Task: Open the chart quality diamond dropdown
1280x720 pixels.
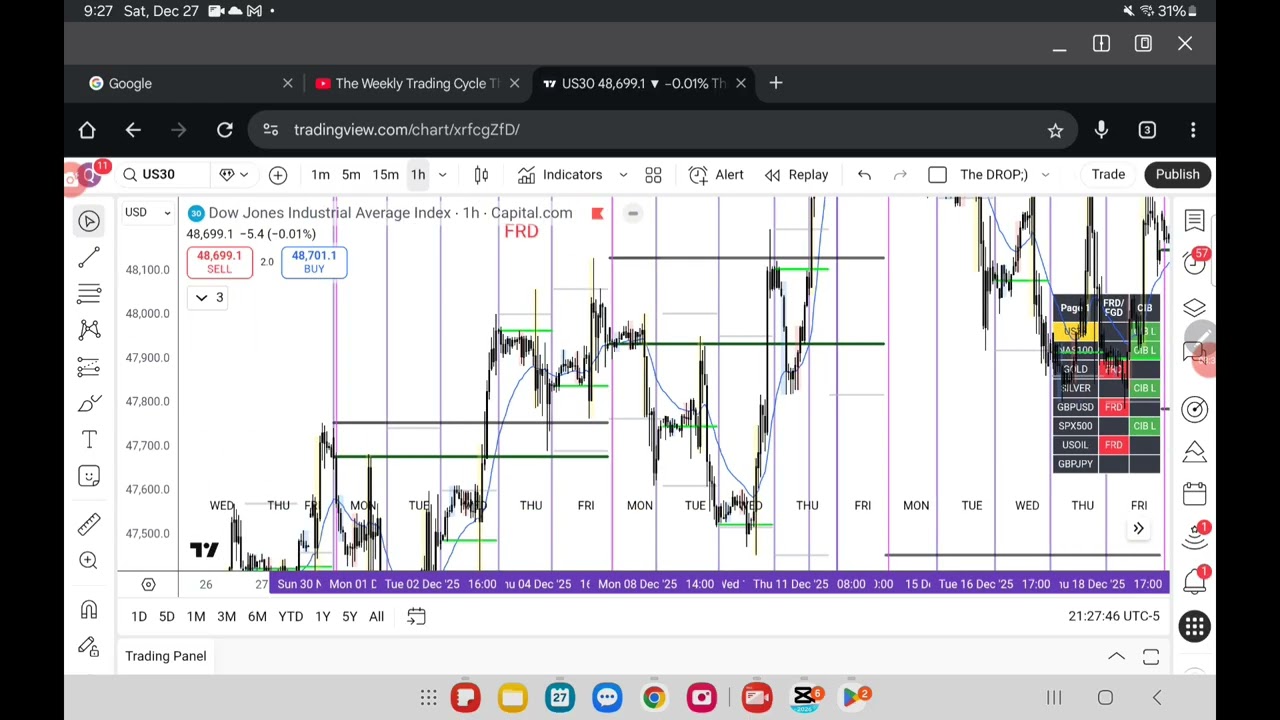Action: pyautogui.click(x=233, y=175)
